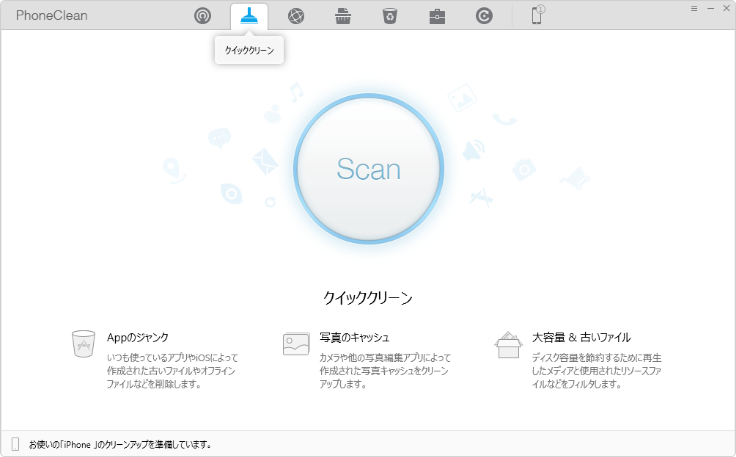736x457 pixels.
Task: Open the wireless connection toolbar icon
Action: 202,16
